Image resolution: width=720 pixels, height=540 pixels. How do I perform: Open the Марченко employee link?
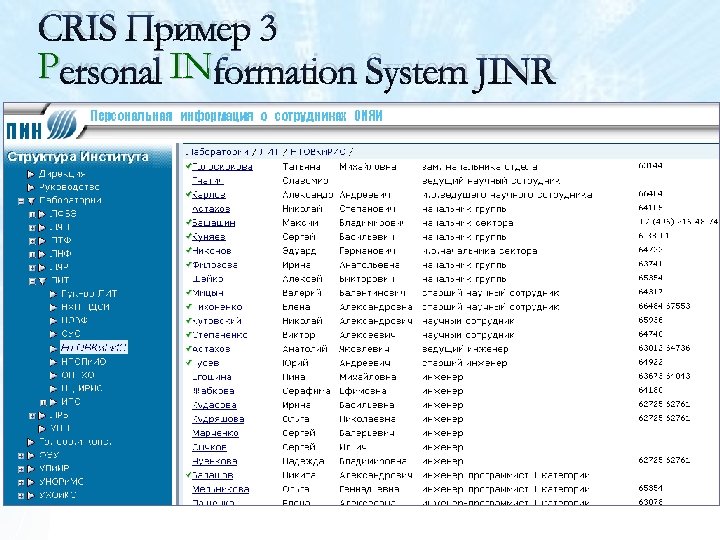coord(215,433)
